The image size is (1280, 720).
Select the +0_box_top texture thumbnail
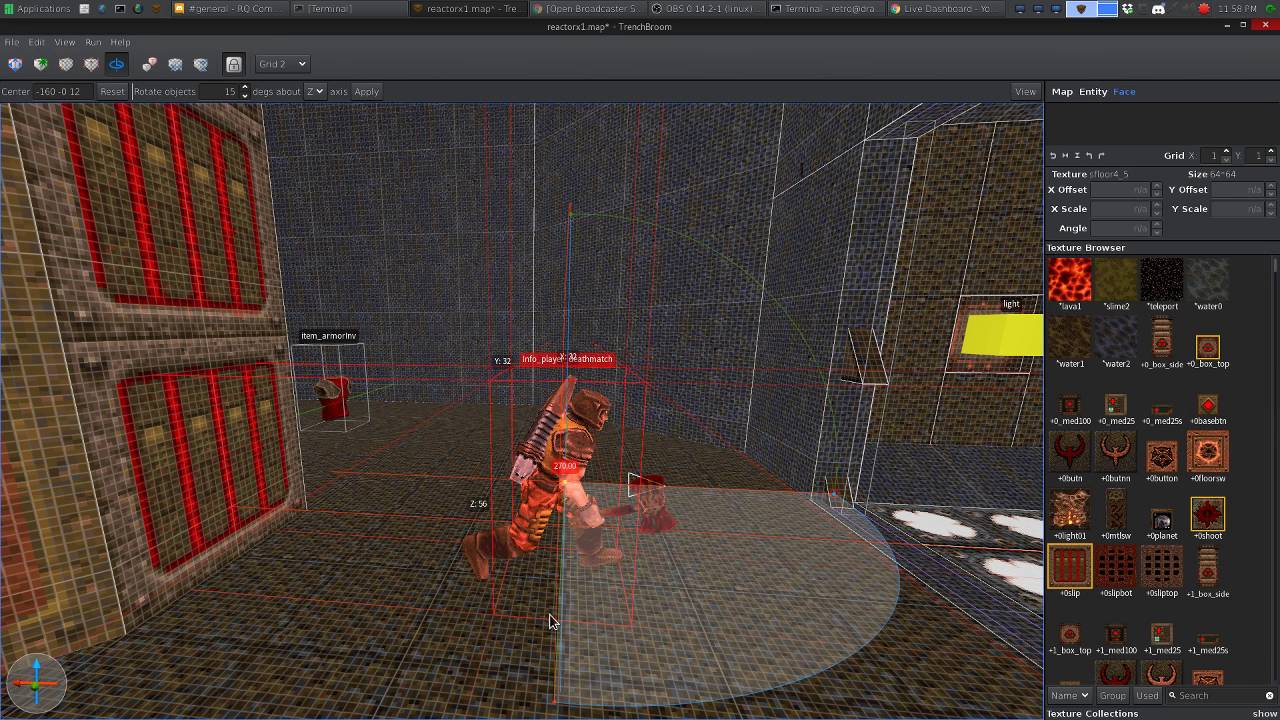click(1208, 347)
